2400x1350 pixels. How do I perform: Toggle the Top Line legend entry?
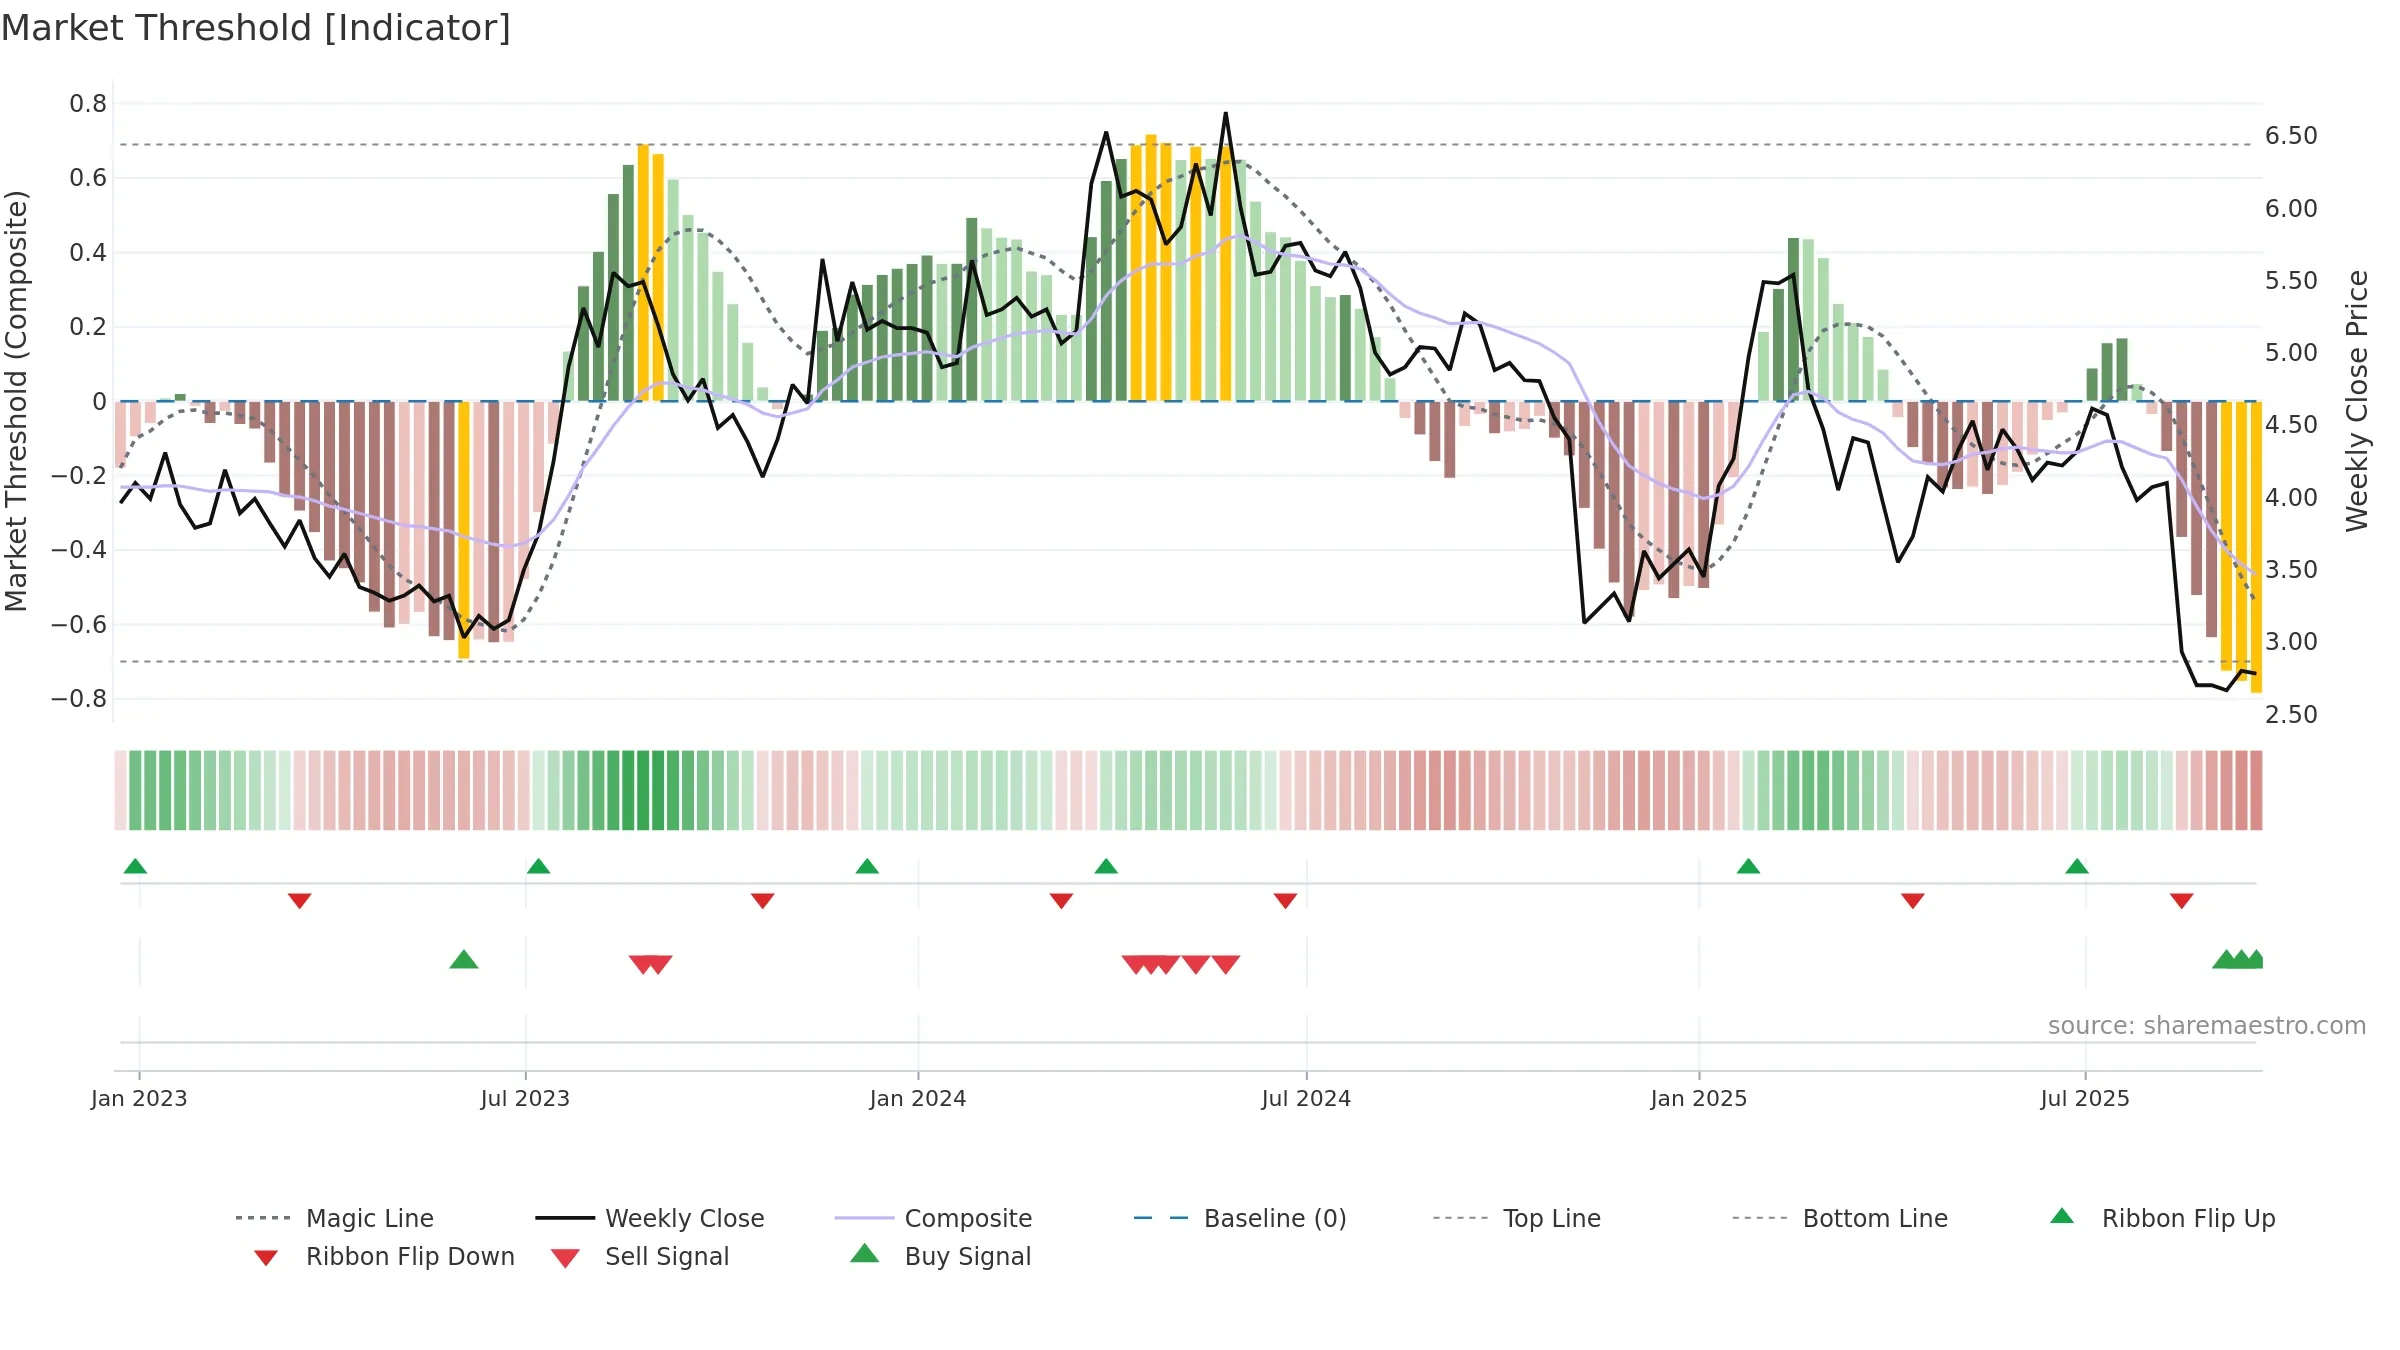click(x=1516, y=1218)
